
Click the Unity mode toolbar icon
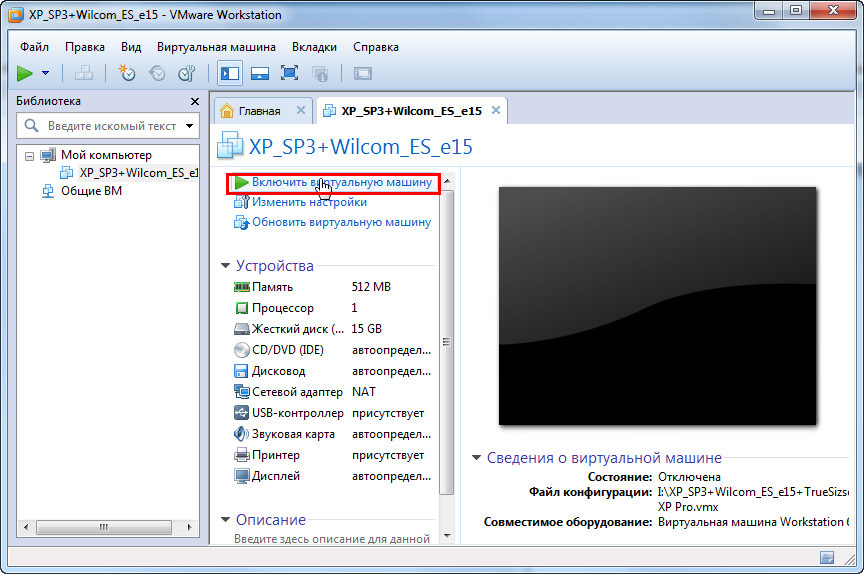tap(320, 73)
